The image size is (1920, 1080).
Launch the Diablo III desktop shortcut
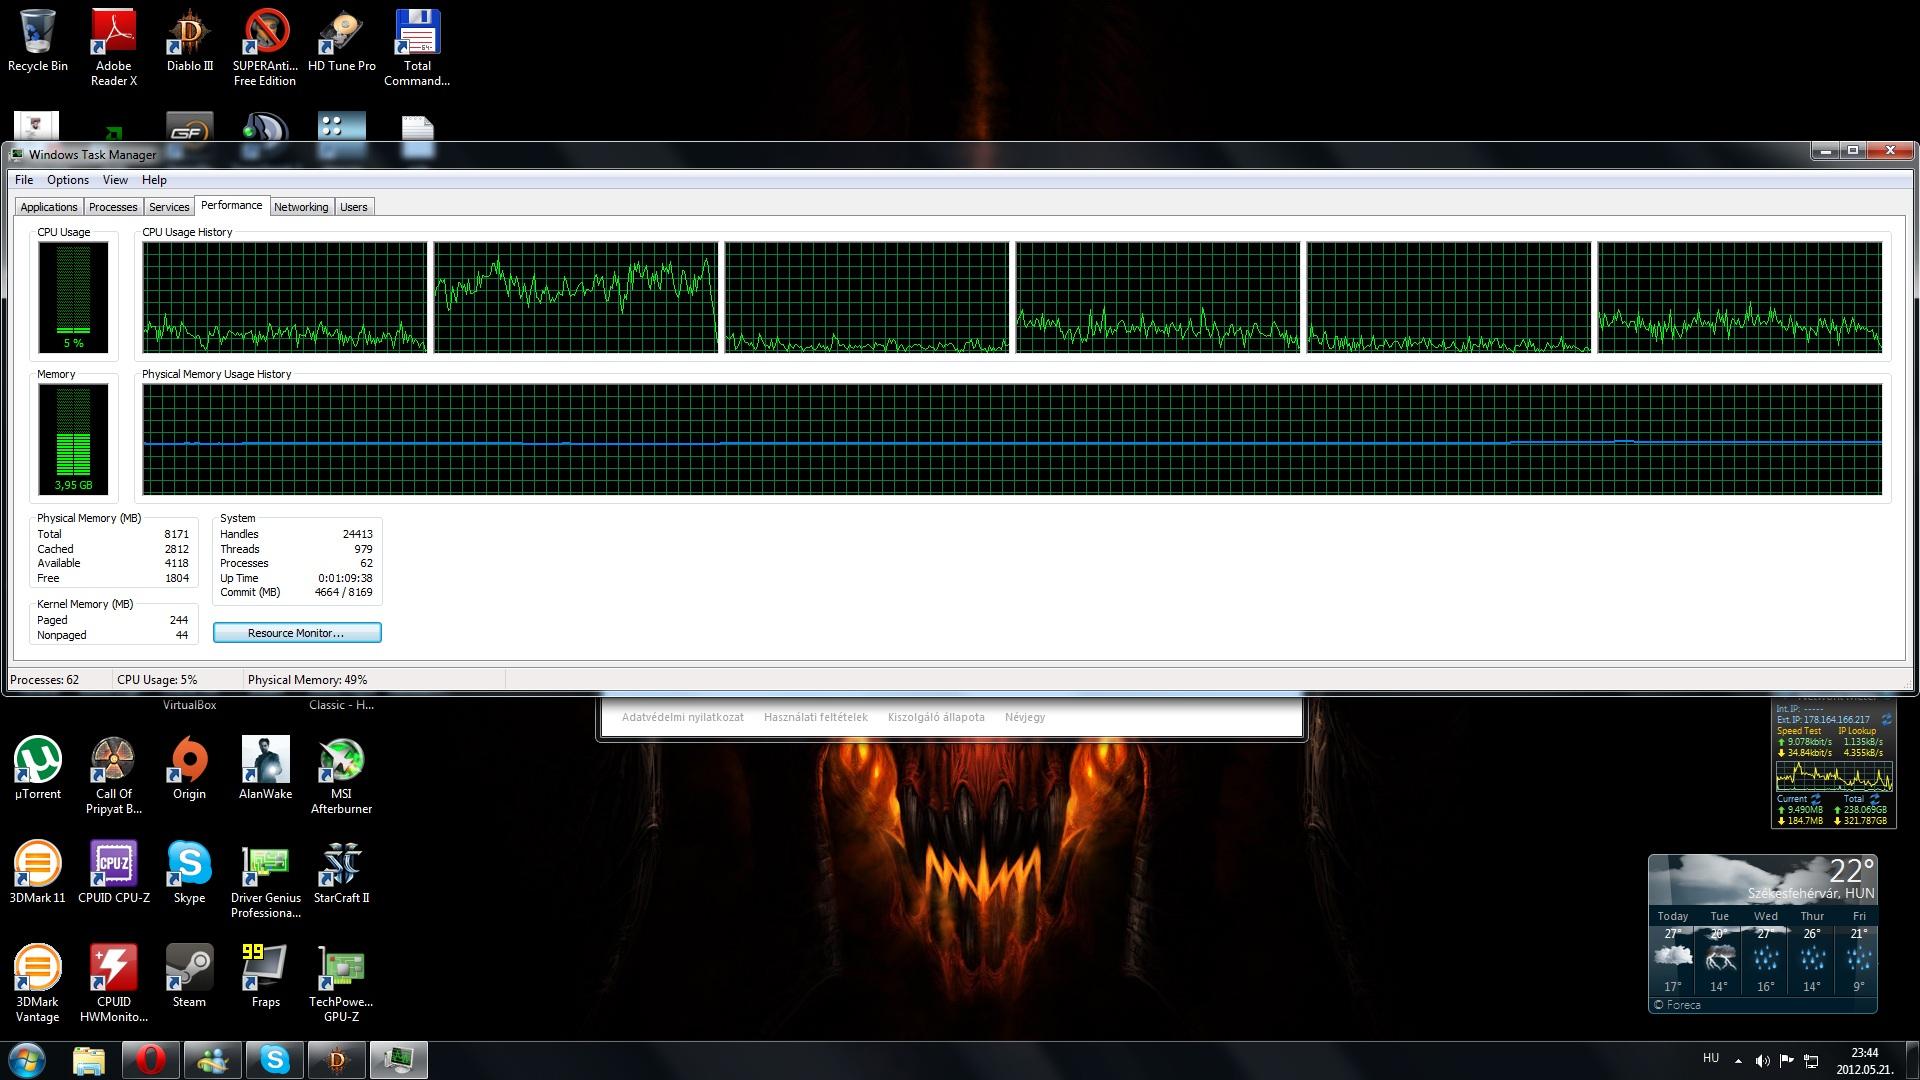coord(190,41)
